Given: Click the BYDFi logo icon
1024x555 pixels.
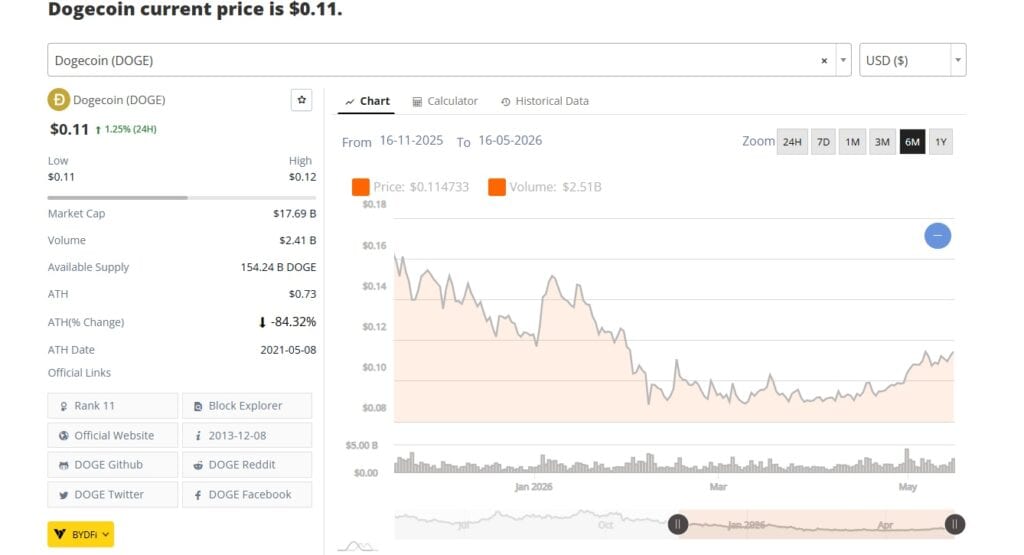Looking at the screenshot, I should pyautogui.click(x=59, y=534).
